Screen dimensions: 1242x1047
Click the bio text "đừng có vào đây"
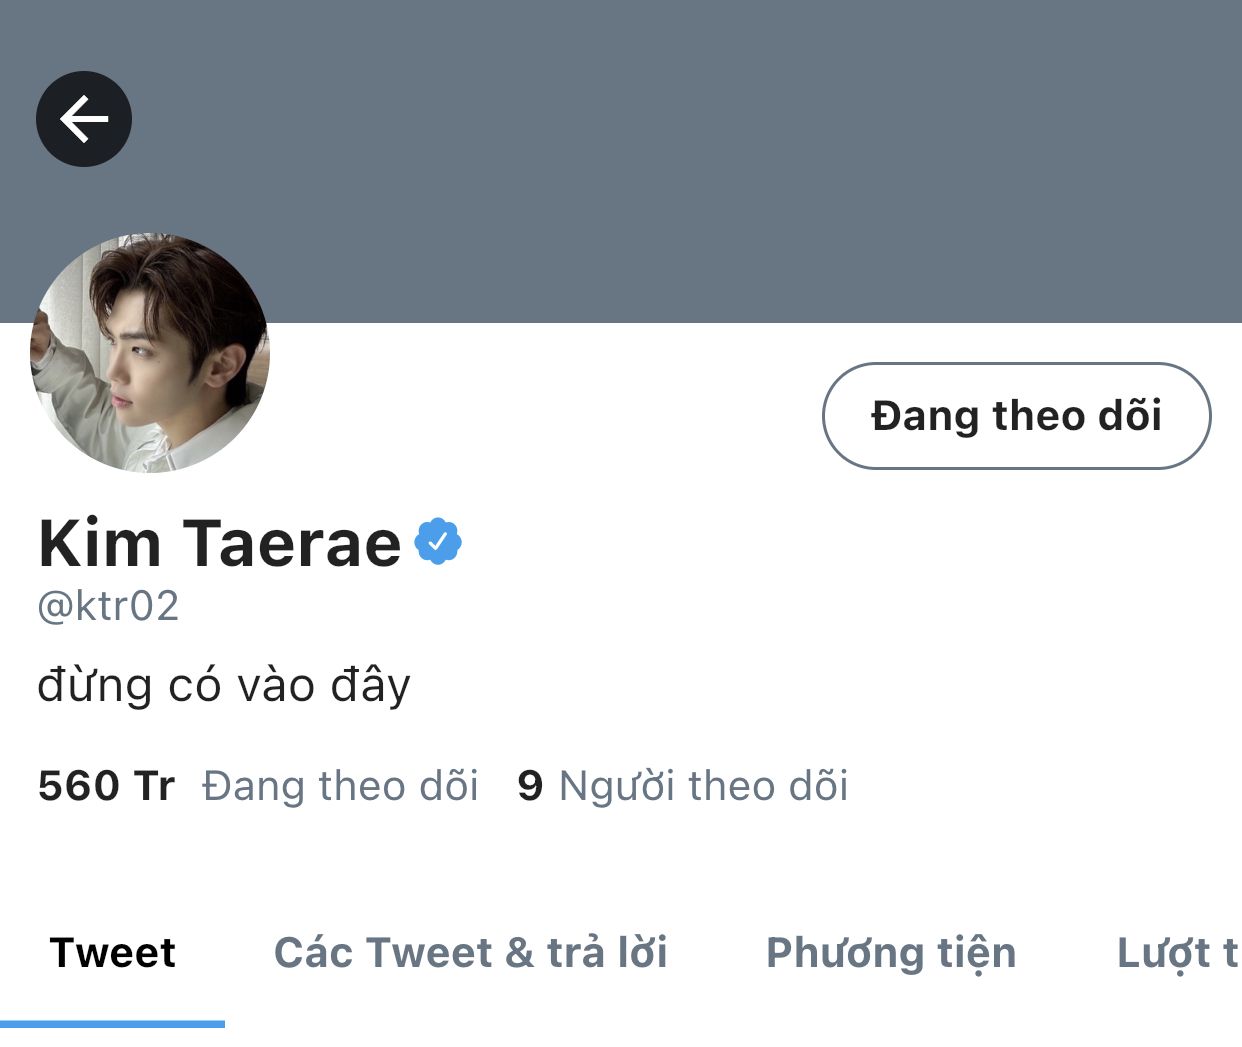(x=224, y=686)
